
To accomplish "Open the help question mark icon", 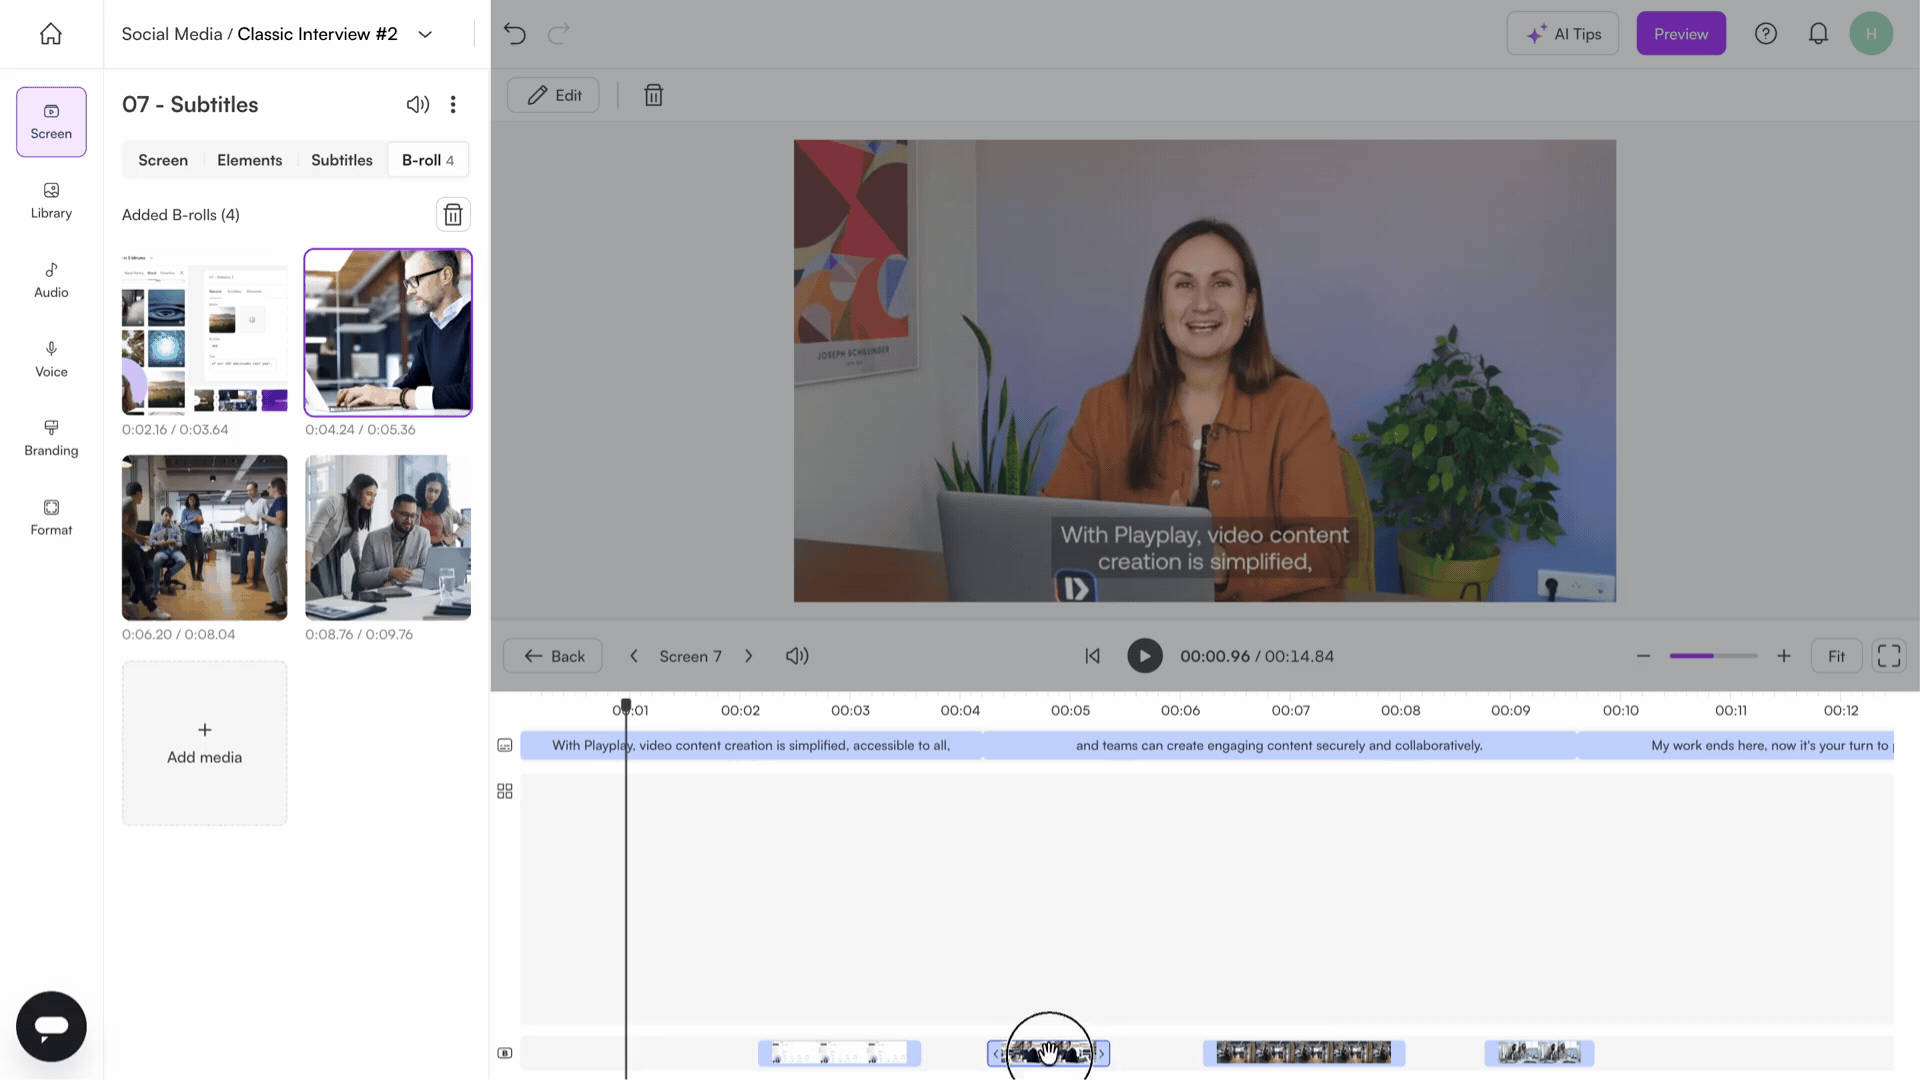I will click(1766, 34).
